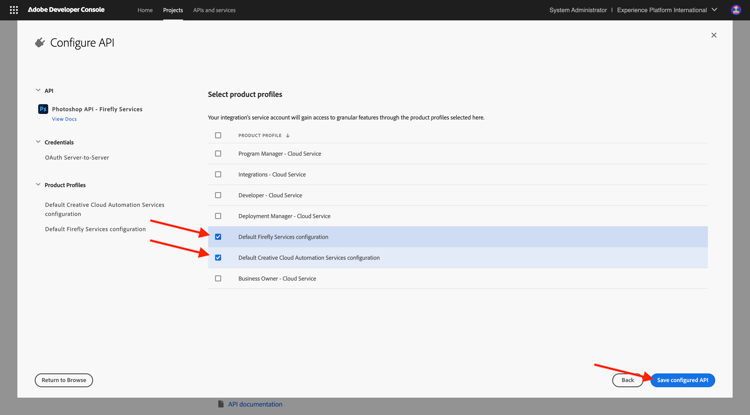Click the API documentation file icon
Viewport: 750px width, 415px height.
221,404
